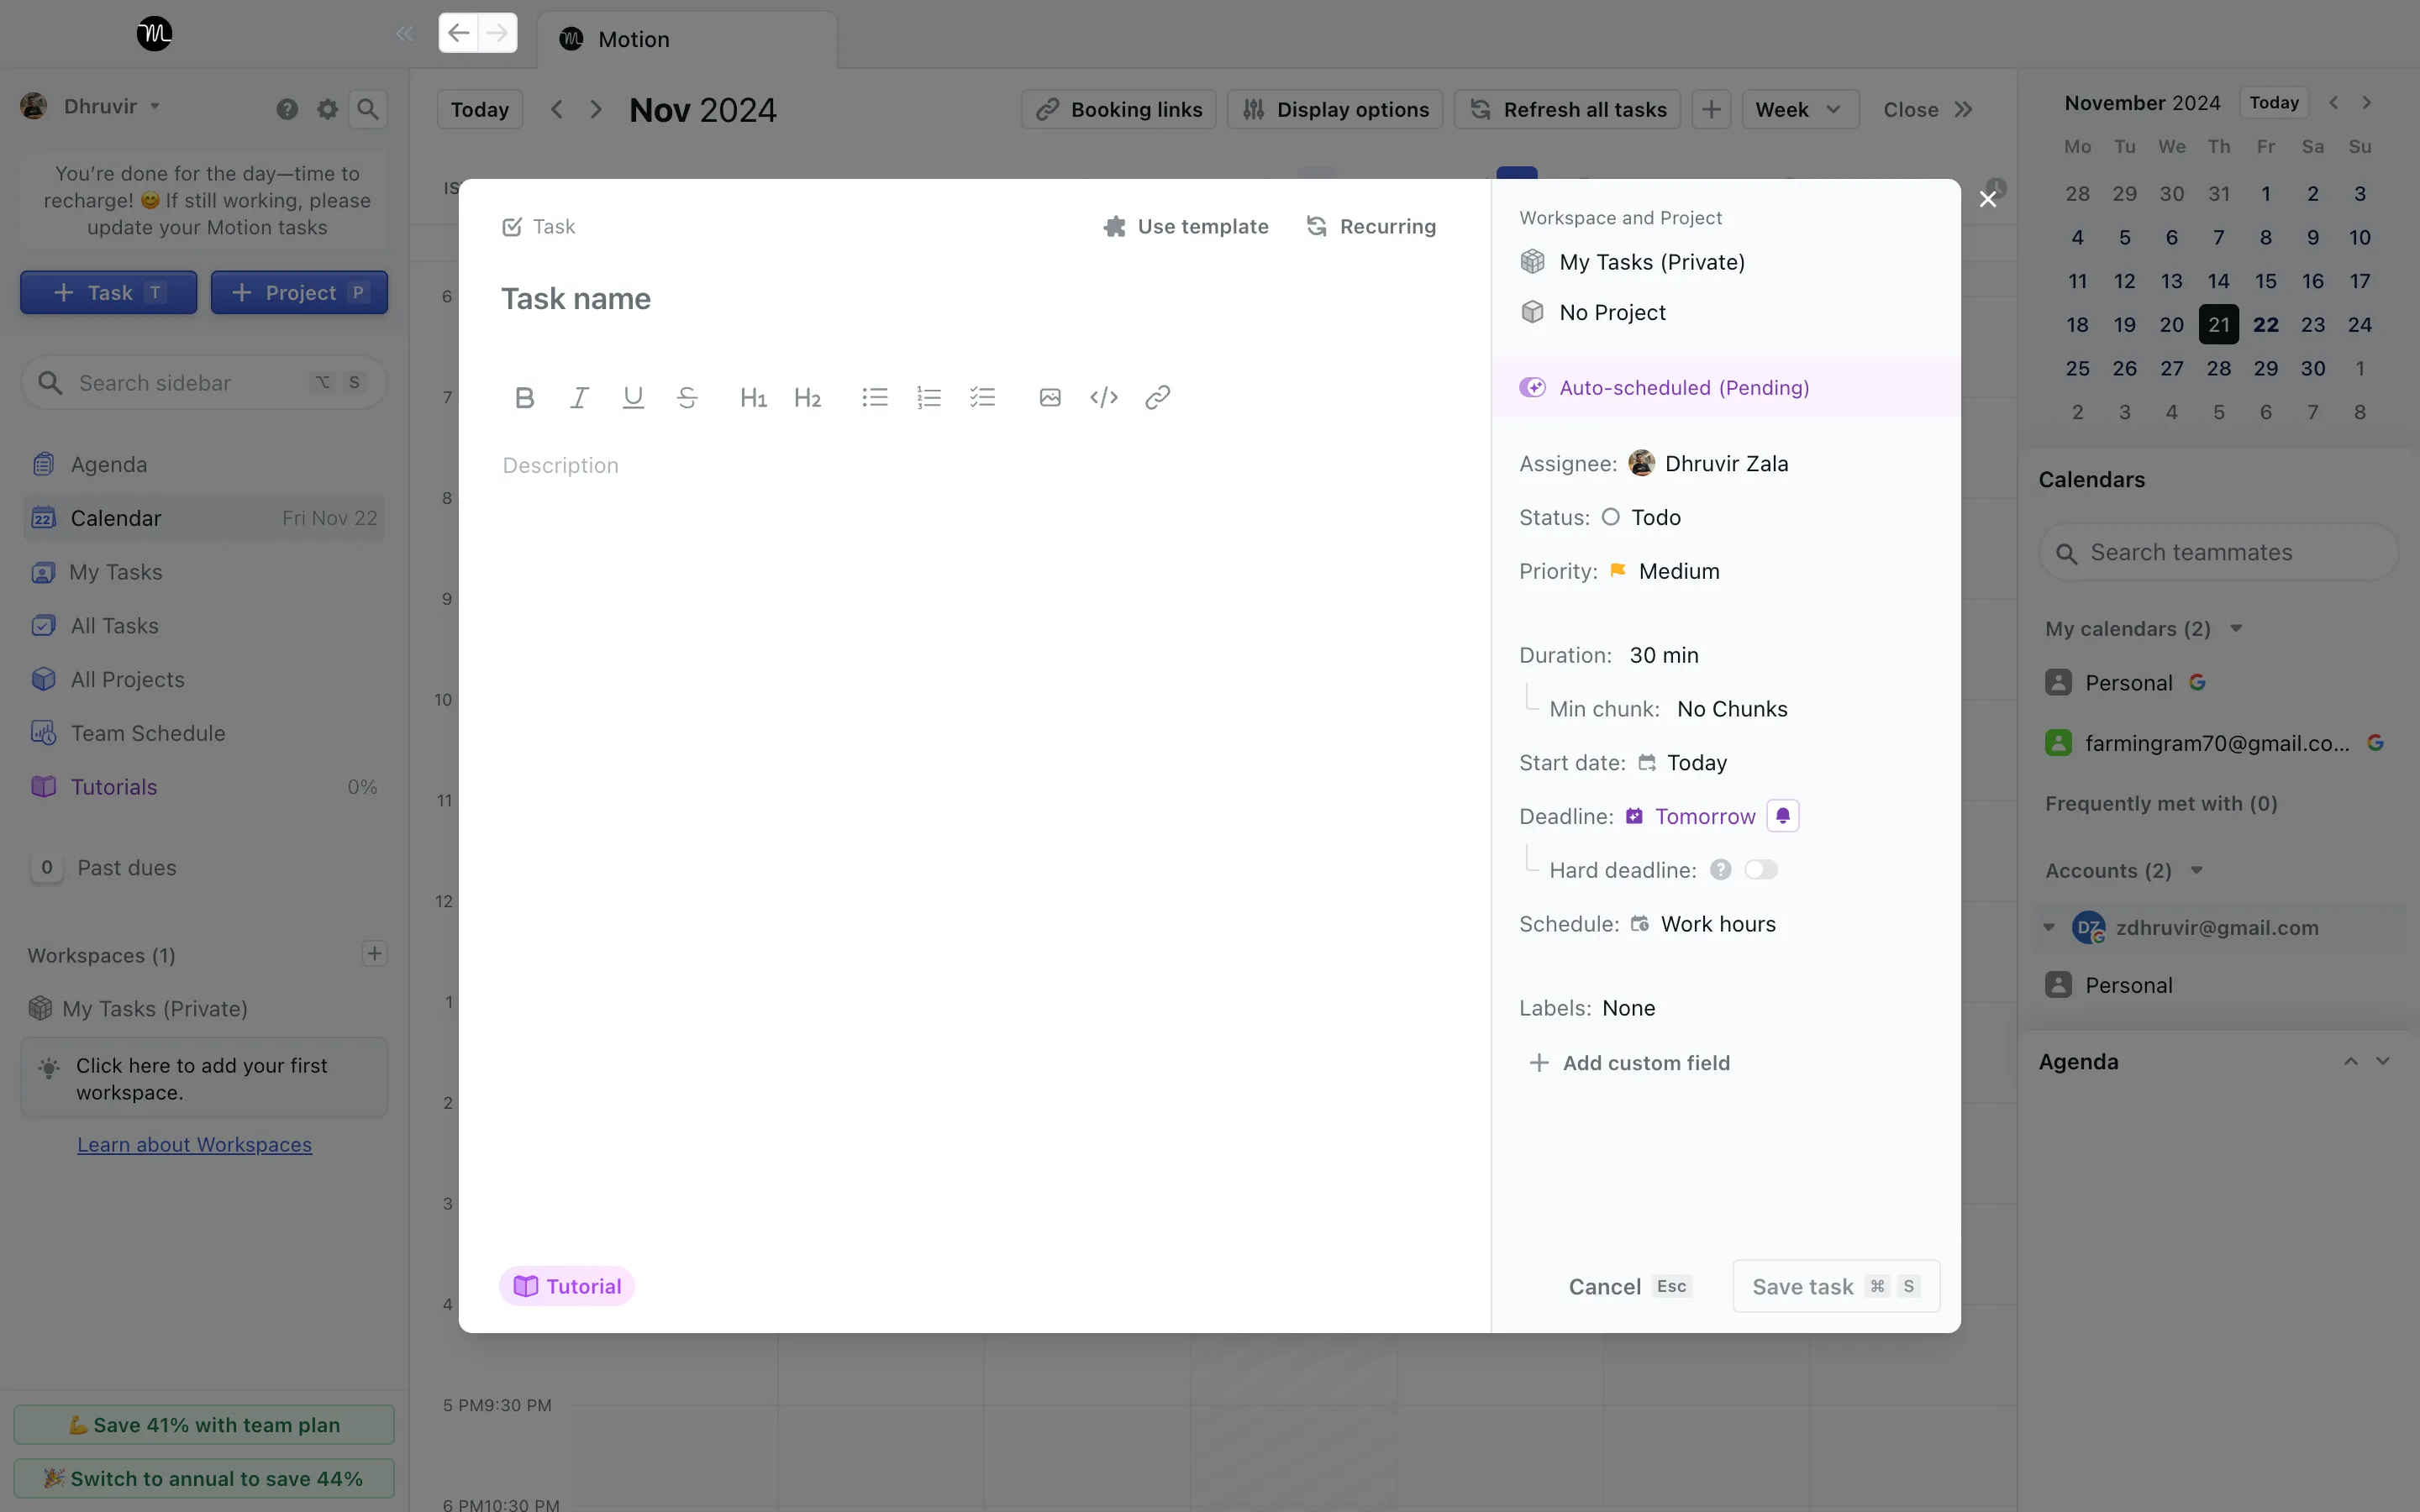Insert a hyperlink in description

coord(1158,398)
